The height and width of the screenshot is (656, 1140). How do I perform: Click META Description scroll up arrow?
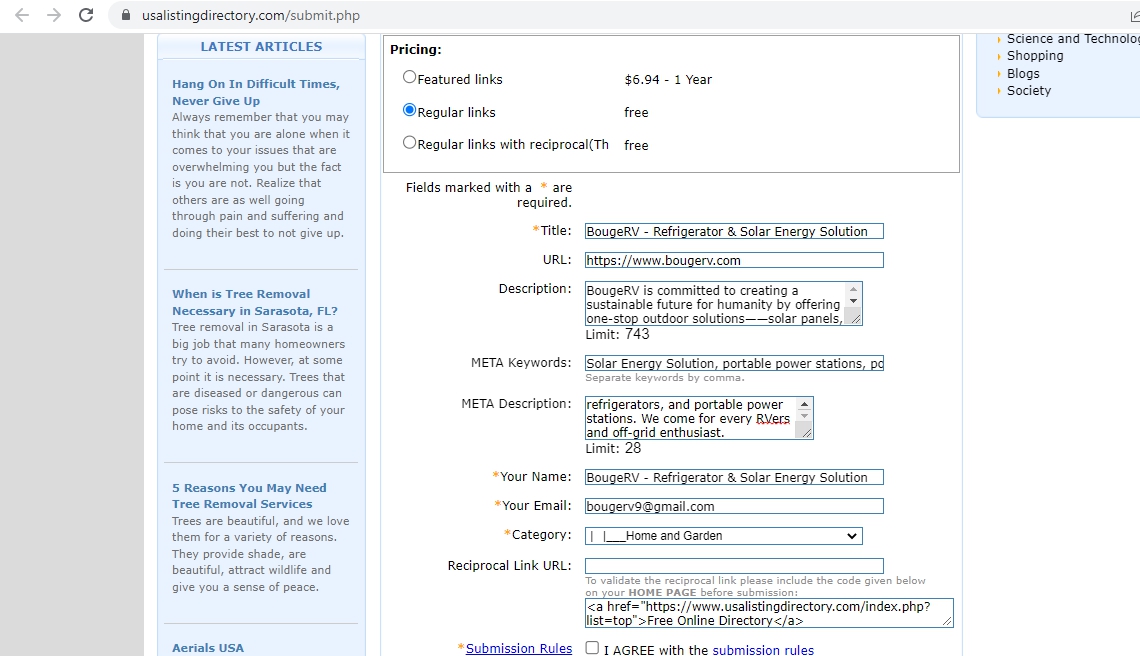pos(804,405)
